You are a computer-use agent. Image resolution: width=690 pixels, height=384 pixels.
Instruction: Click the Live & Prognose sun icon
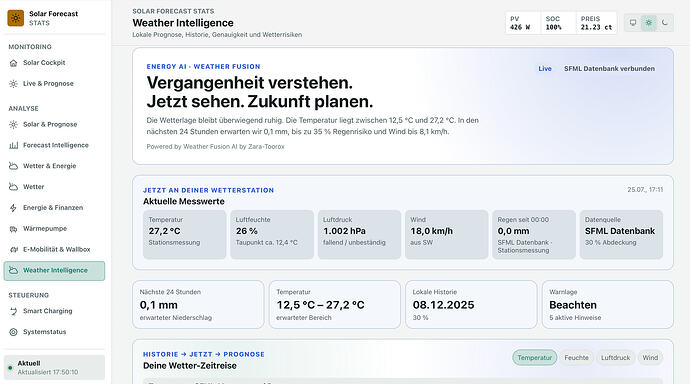coord(14,84)
